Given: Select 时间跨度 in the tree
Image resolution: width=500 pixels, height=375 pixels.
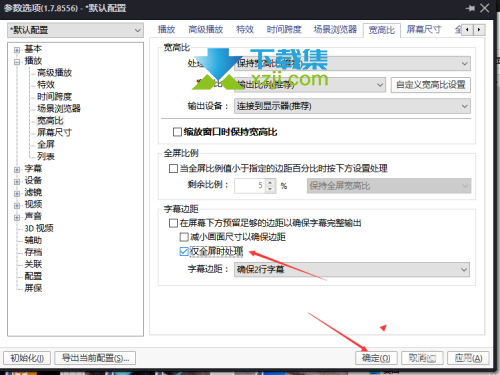Looking at the screenshot, I should point(54,97).
